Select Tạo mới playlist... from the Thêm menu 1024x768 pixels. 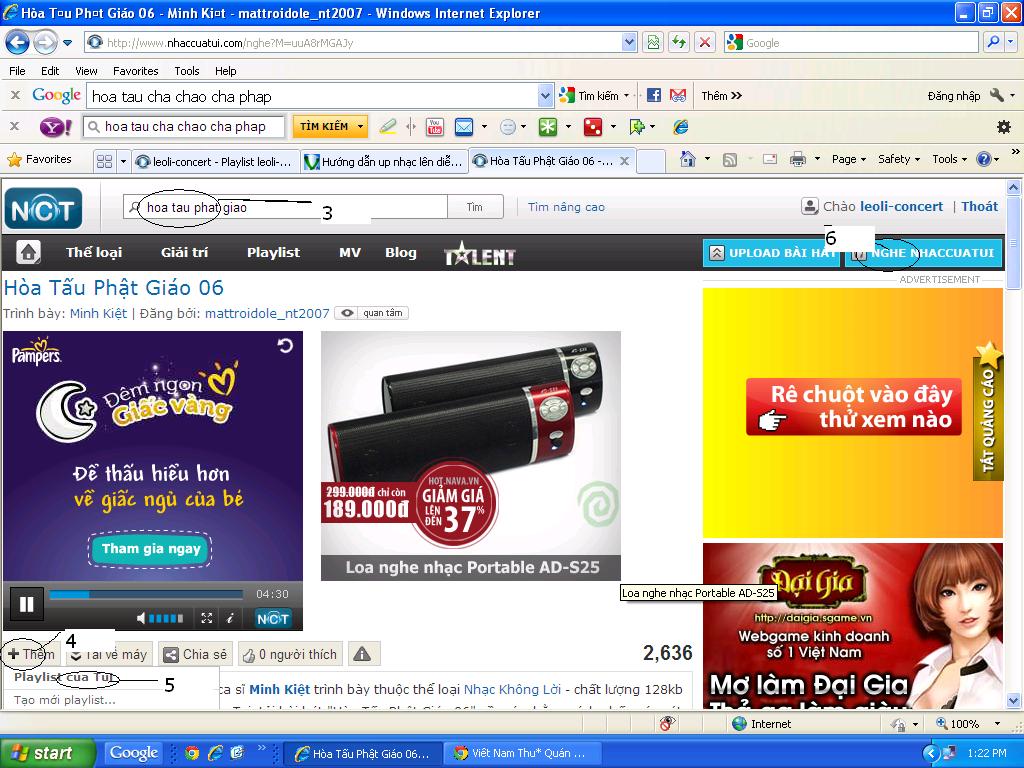click(x=65, y=700)
